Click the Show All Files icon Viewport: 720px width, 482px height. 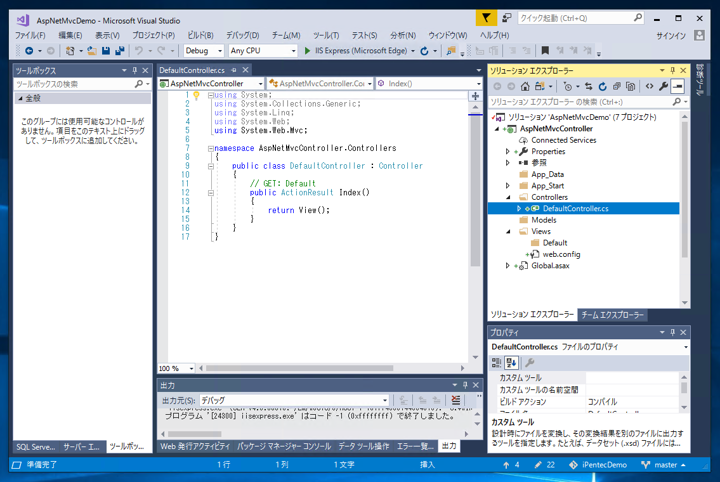(x=630, y=86)
